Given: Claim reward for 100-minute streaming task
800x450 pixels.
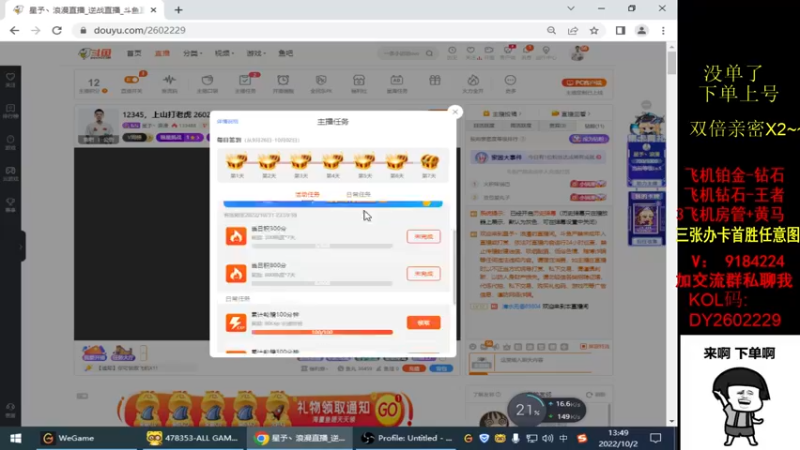Looking at the screenshot, I should coord(423,323).
